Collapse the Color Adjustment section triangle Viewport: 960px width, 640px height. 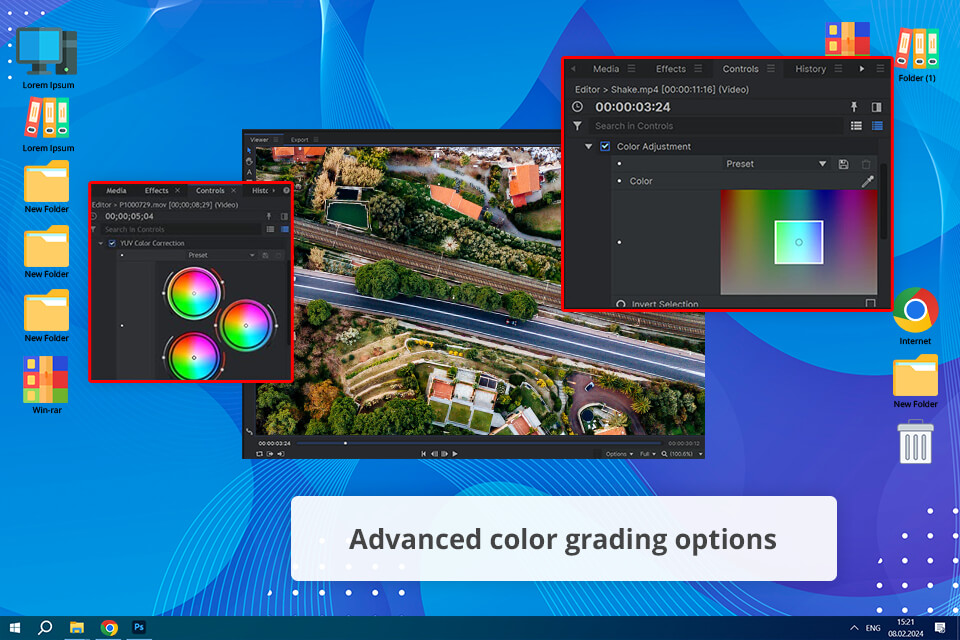coord(588,146)
